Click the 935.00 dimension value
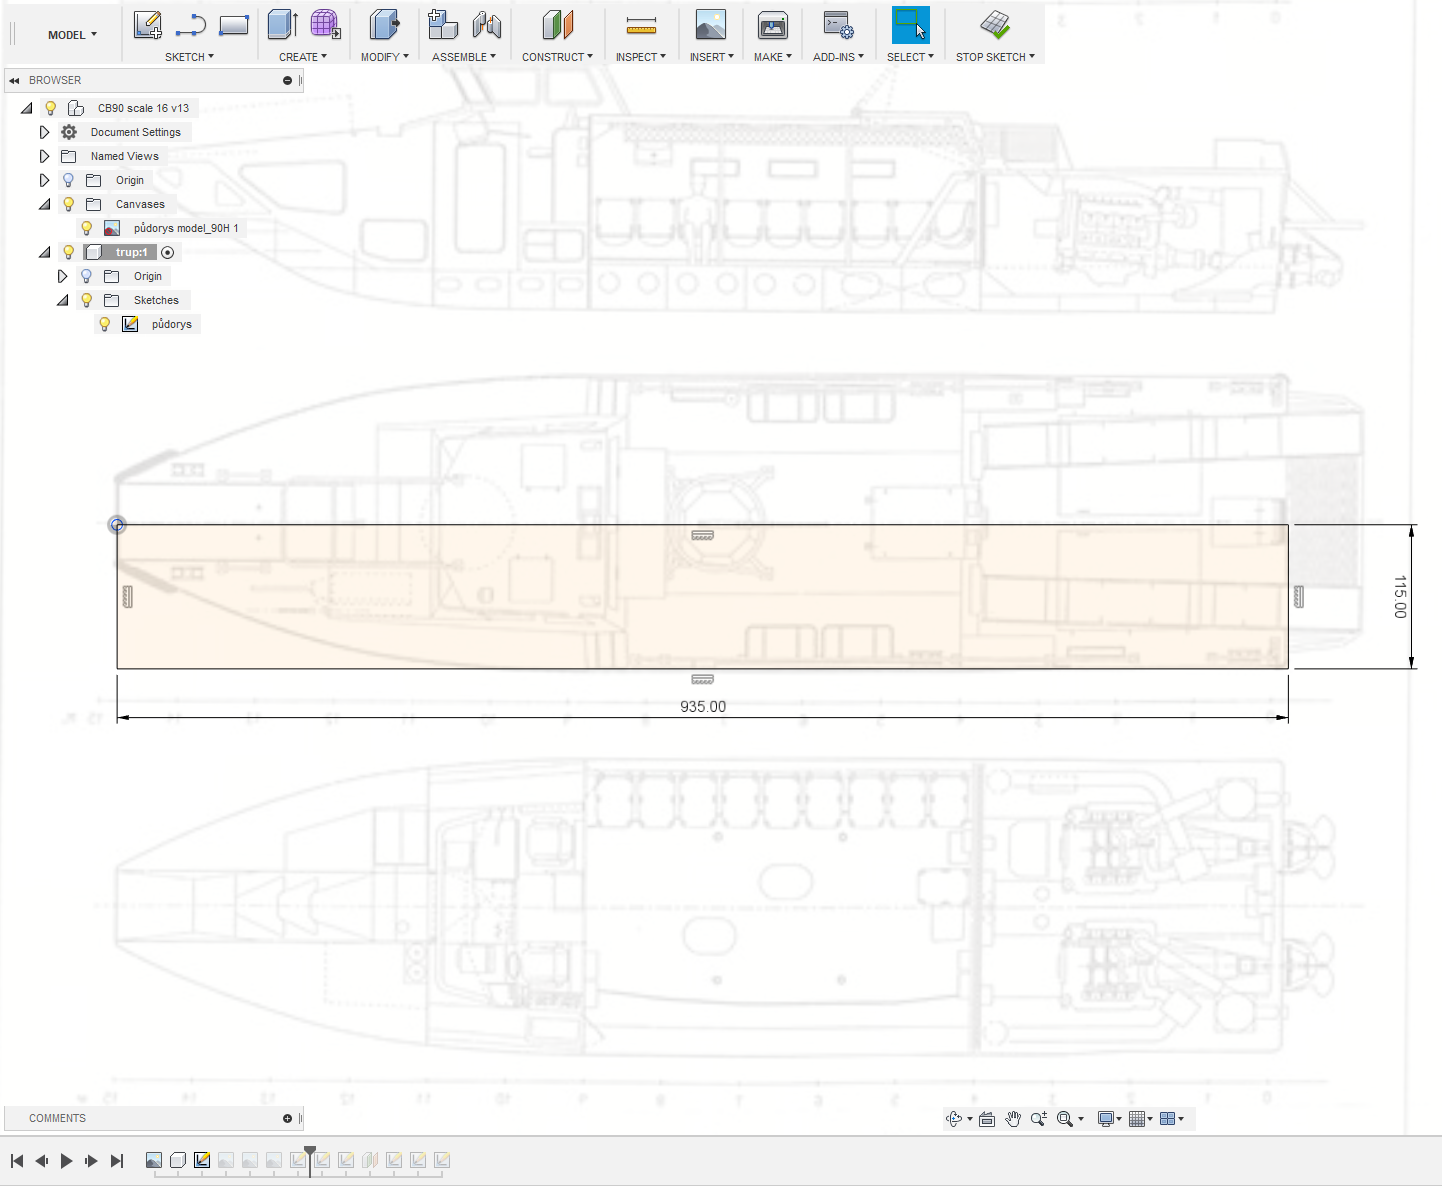Screen dimensions: 1442x1186 (x=703, y=707)
